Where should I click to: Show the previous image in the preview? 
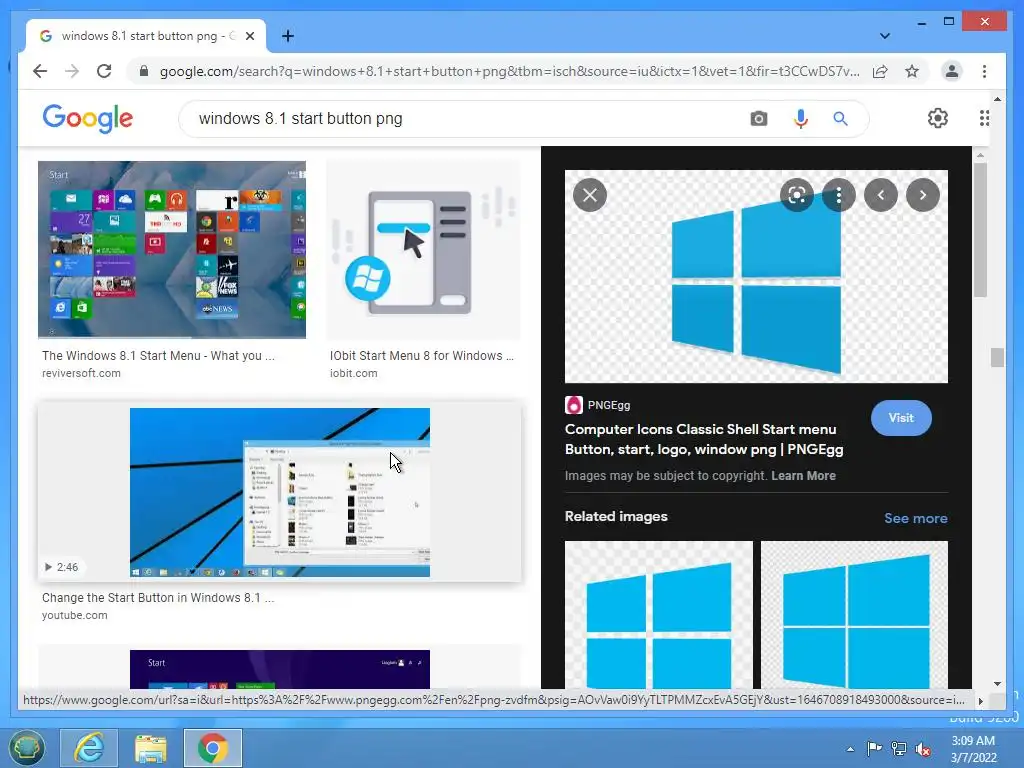tap(880, 195)
